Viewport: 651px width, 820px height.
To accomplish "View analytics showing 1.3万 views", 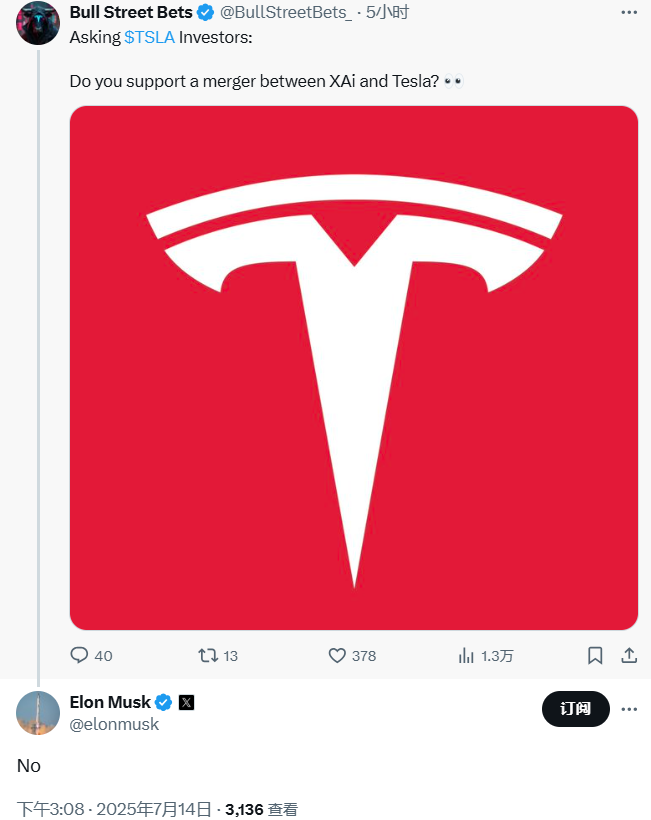I will click(x=485, y=655).
